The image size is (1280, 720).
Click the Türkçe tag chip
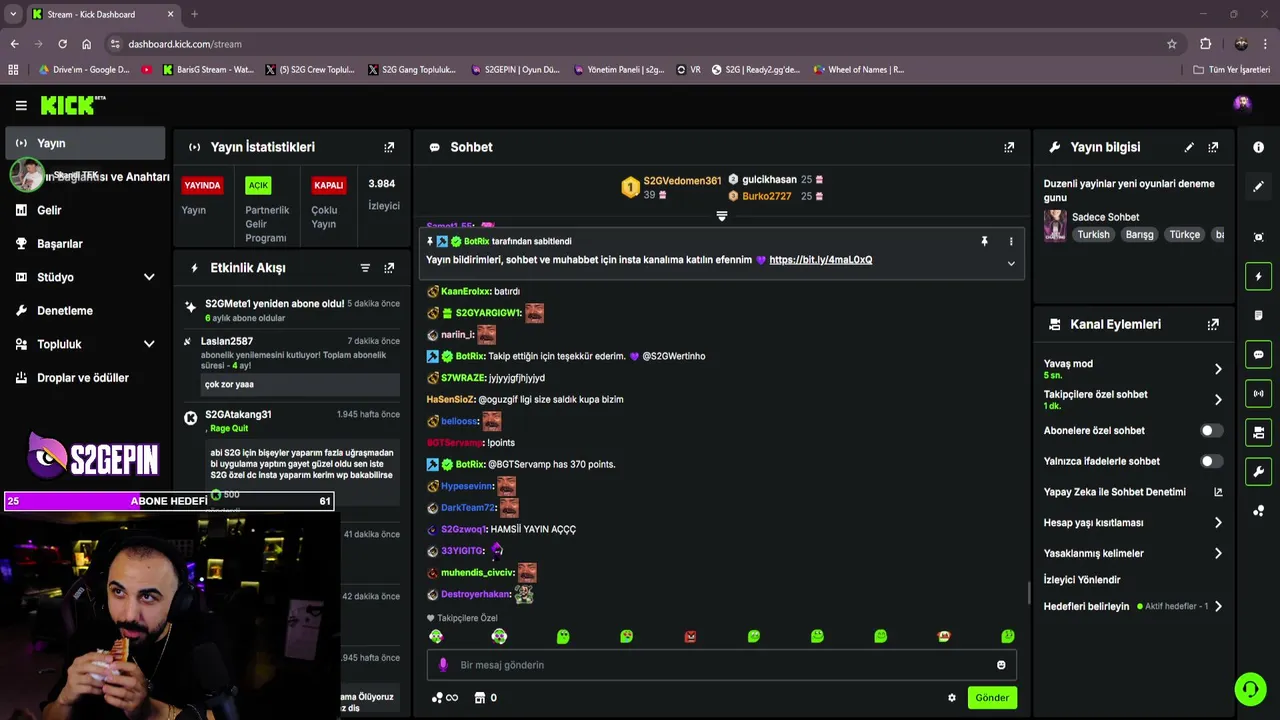1185,235
